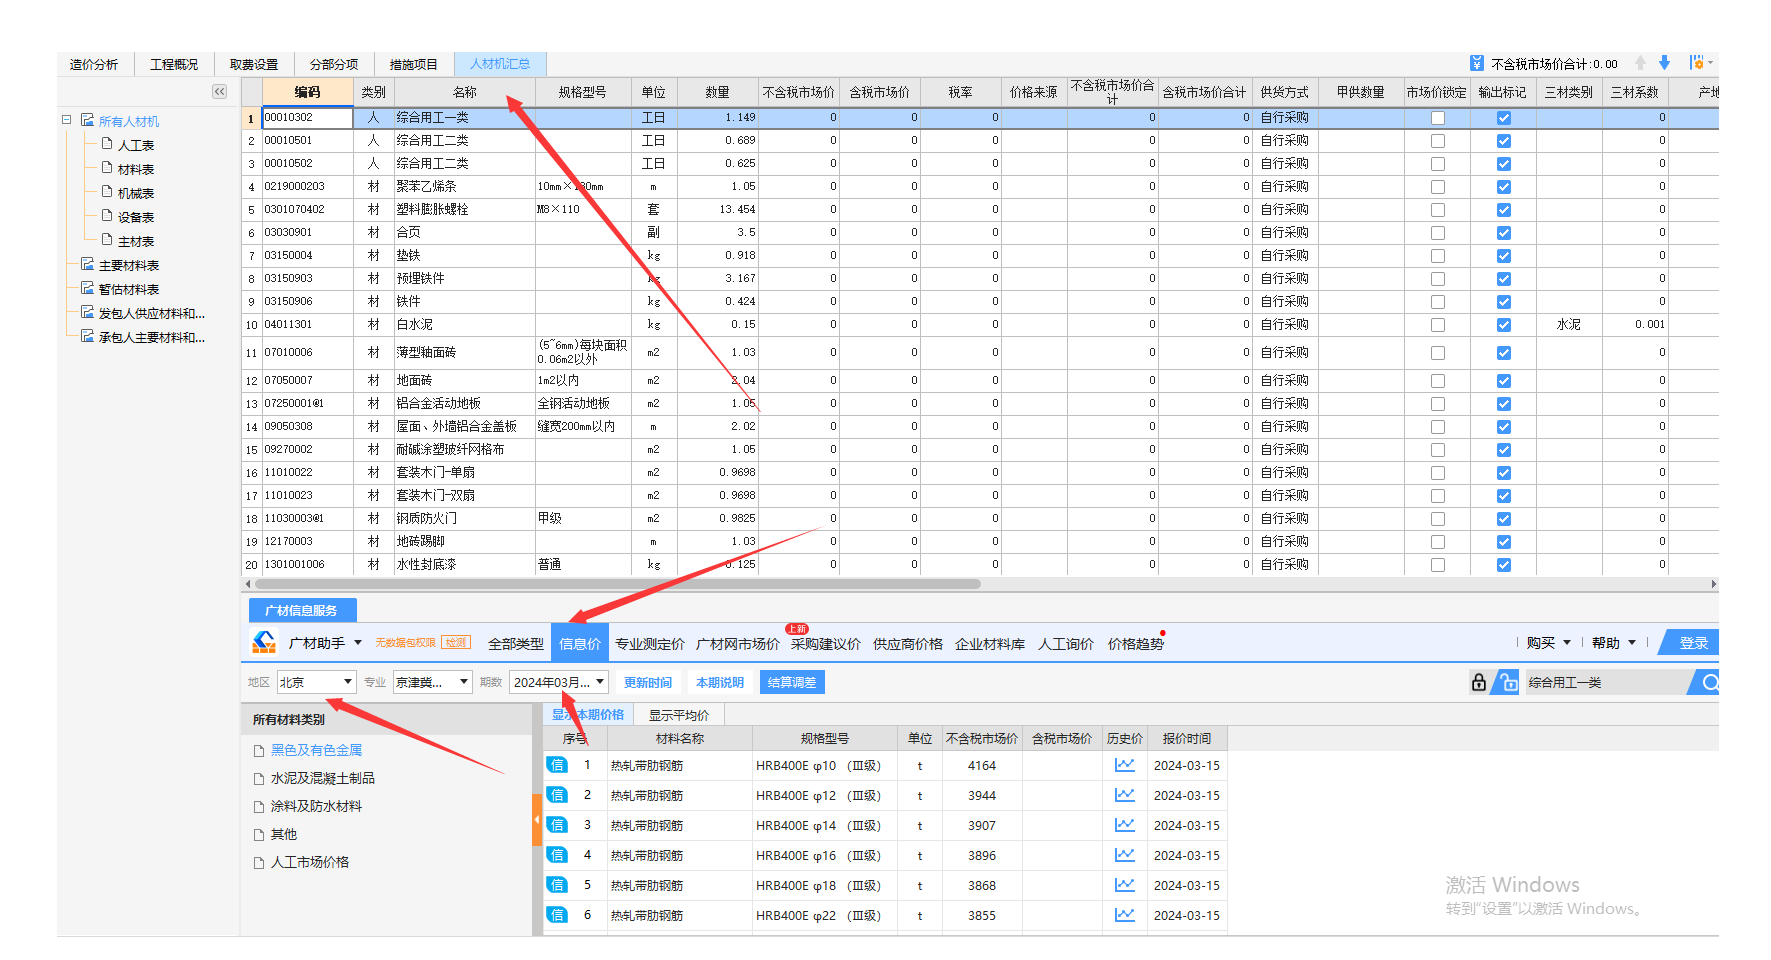Toggle 市场价锁定 checkbox for 钢质防火门
The height and width of the screenshot is (960, 1771).
tap(1438, 519)
